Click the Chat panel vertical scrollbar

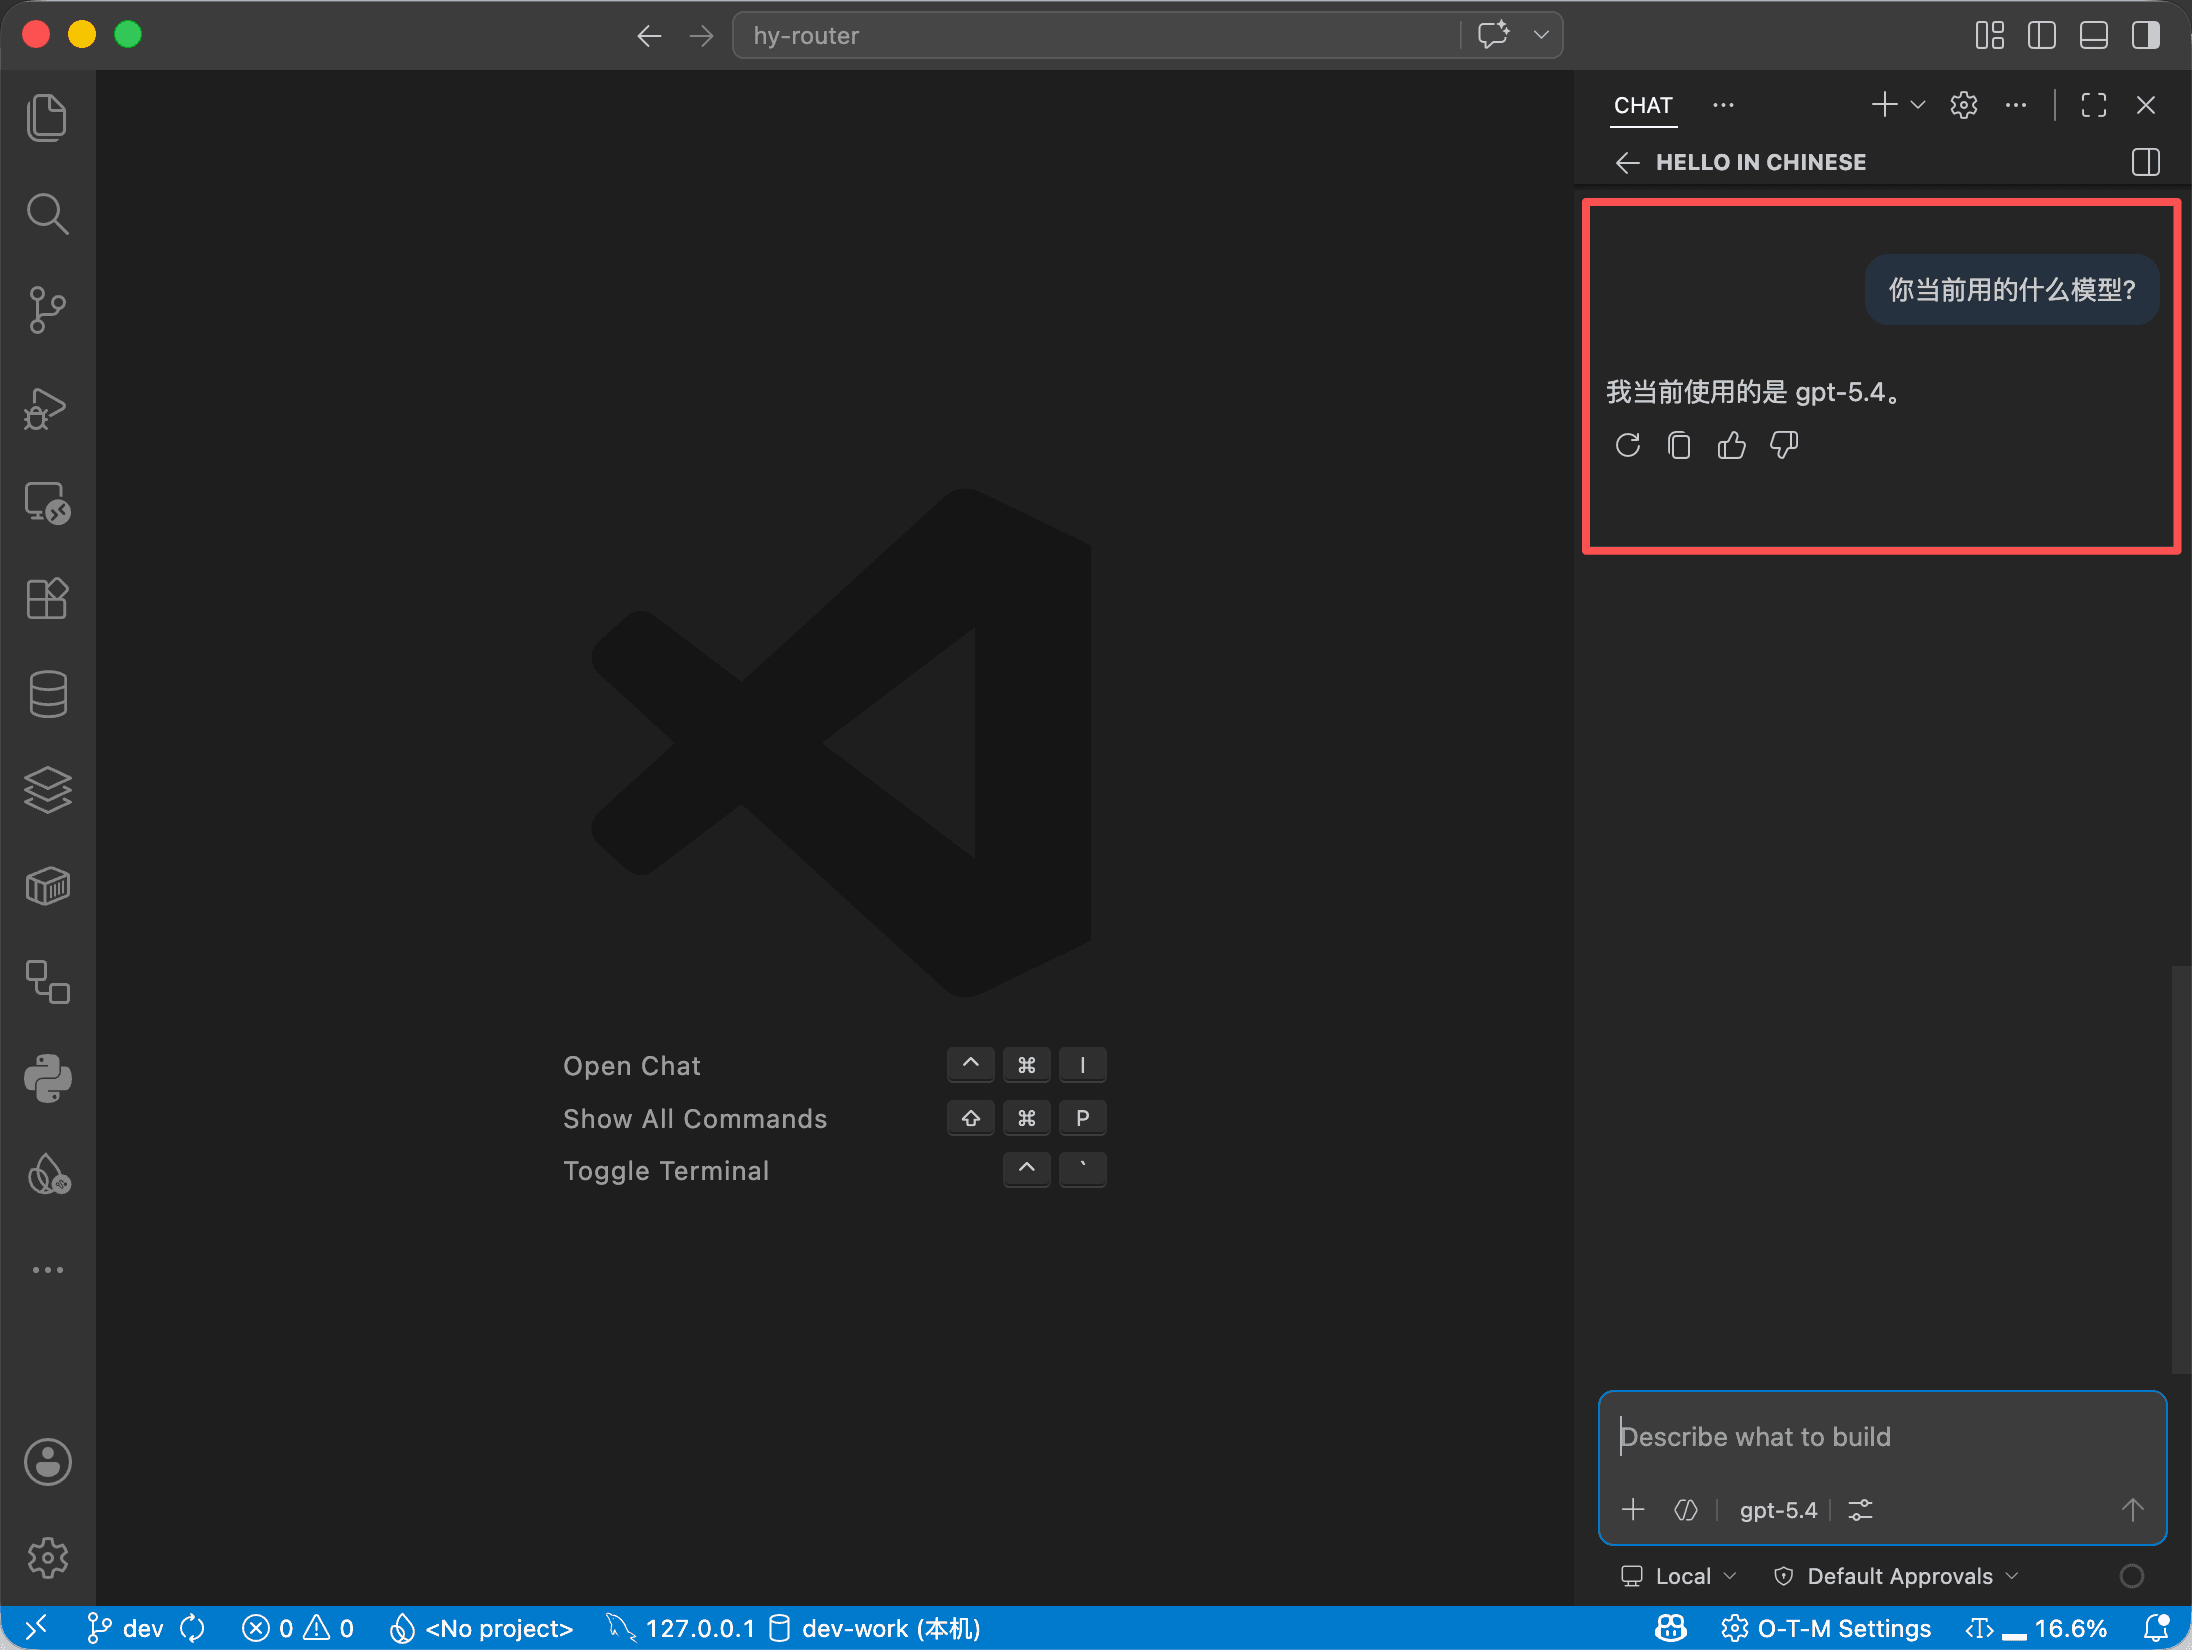(x=2180, y=1170)
